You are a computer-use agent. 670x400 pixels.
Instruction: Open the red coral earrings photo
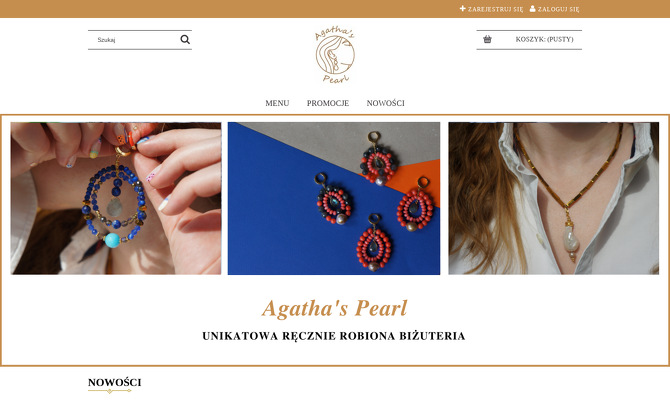[334, 198]
